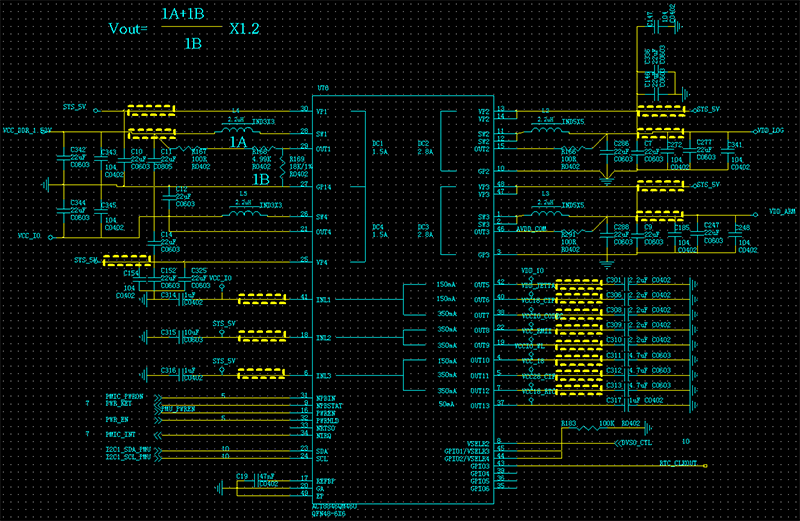The height and width of the screenshot is (521, 800).
Task: Click capacitor label 'C306'
Action: pyautogui.click(x=614, y=295)
